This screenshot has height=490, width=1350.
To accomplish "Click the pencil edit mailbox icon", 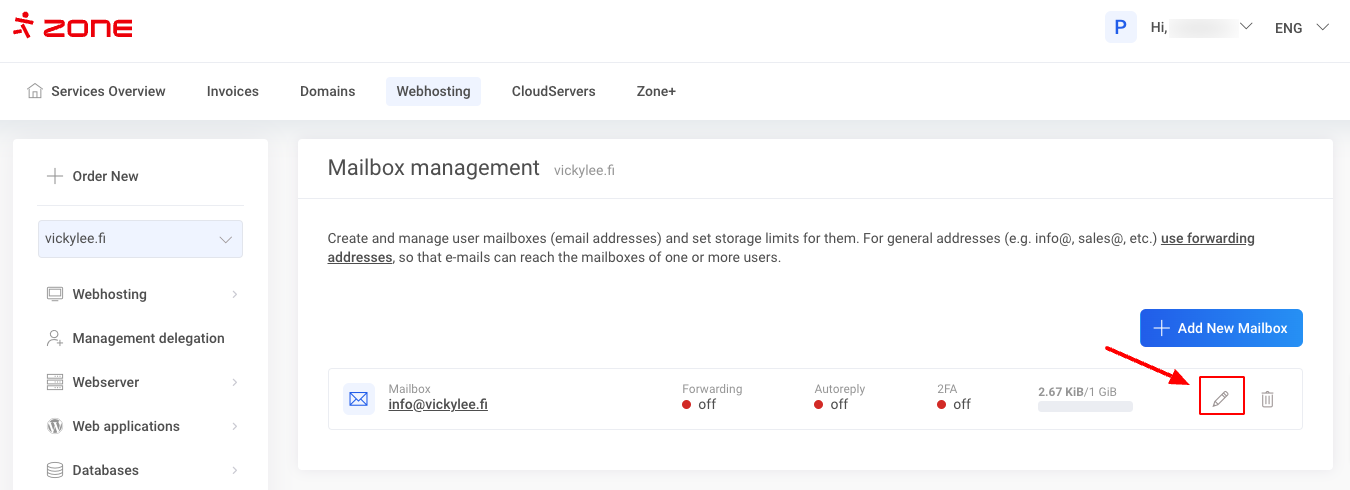I will click(x=1220, y=399).
